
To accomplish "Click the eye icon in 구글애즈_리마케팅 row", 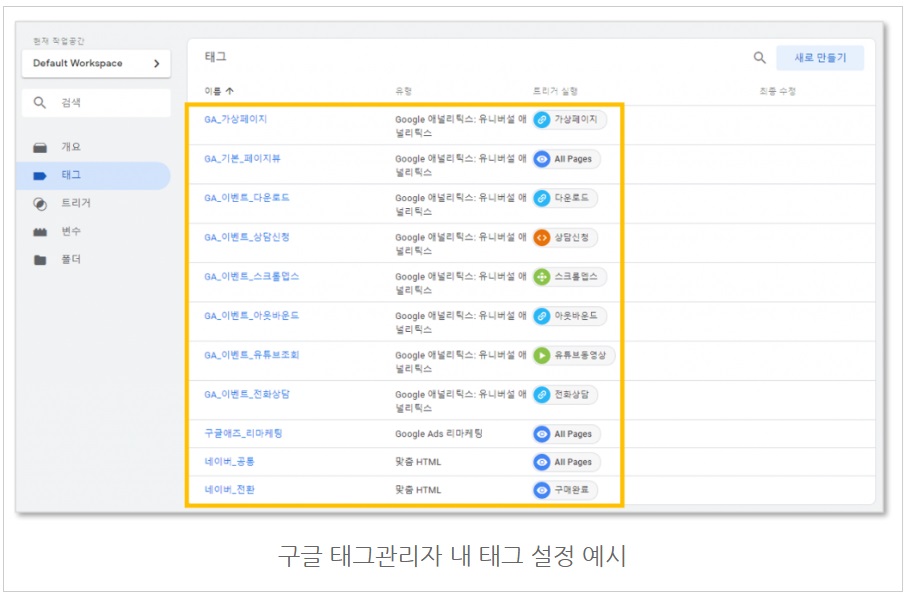I will (x=541, y=434).
